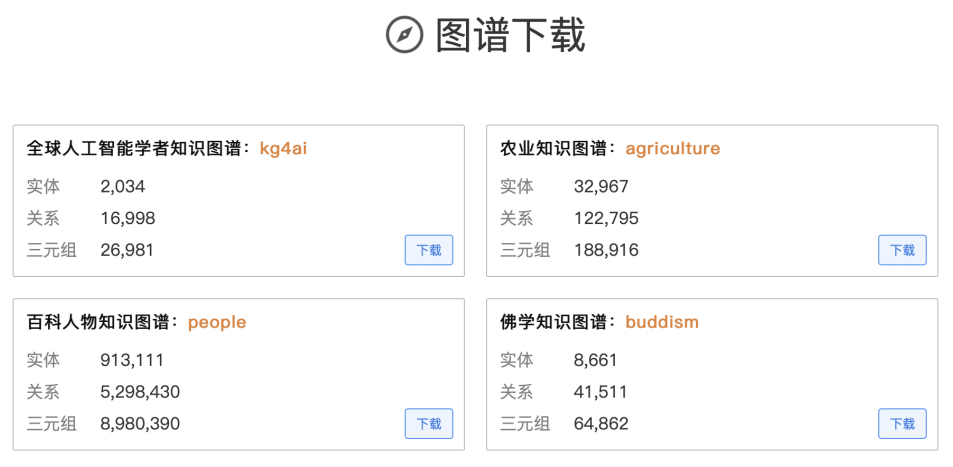Open the kg4ai link

pos(283,149)
